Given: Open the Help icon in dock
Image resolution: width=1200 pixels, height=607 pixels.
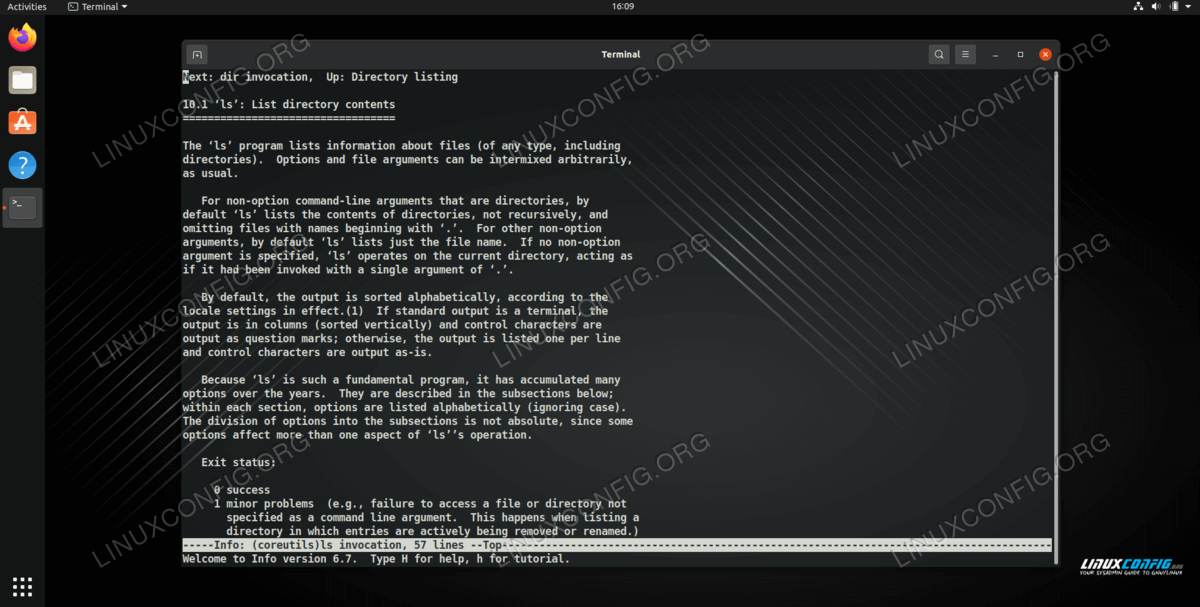Looking at the screenshot, I should point(22,165).
